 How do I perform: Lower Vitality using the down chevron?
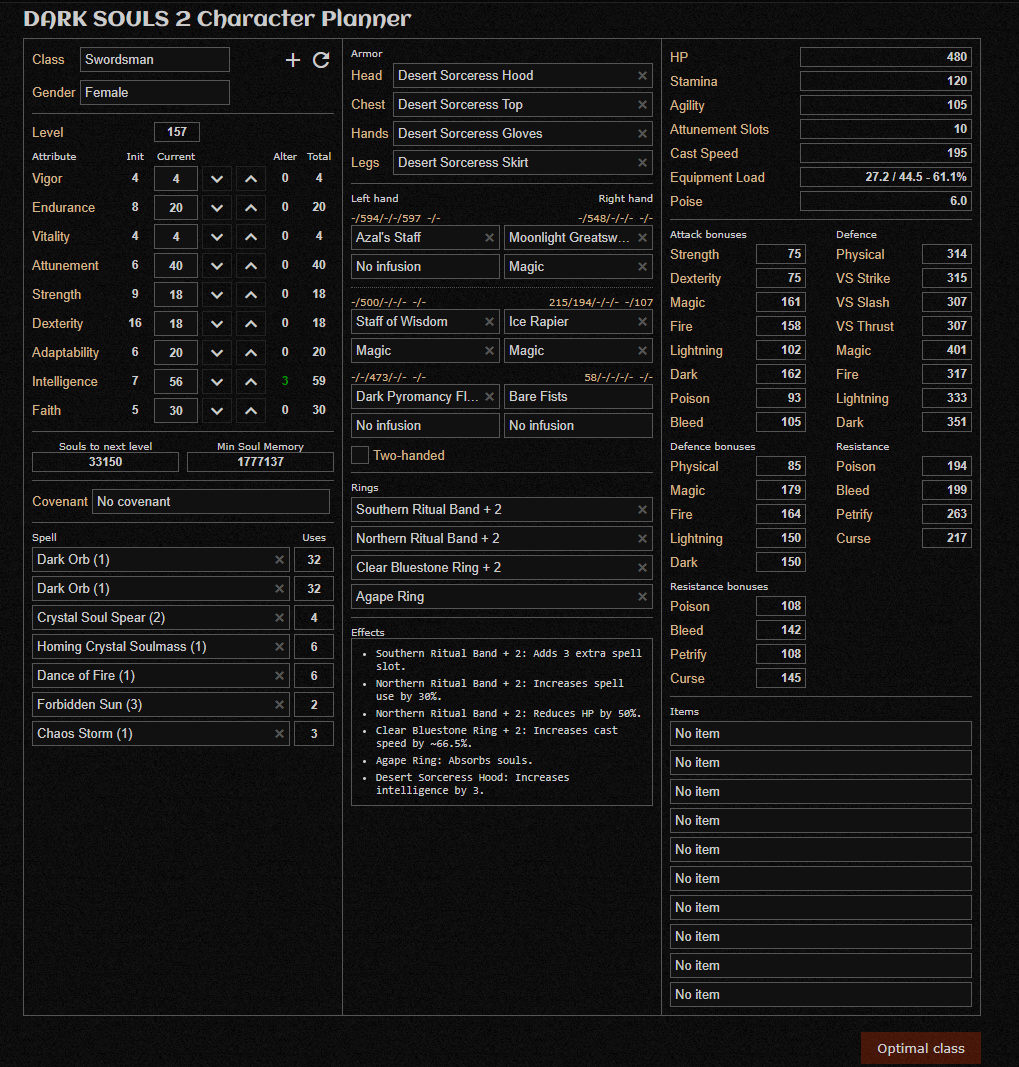(217, 237)
